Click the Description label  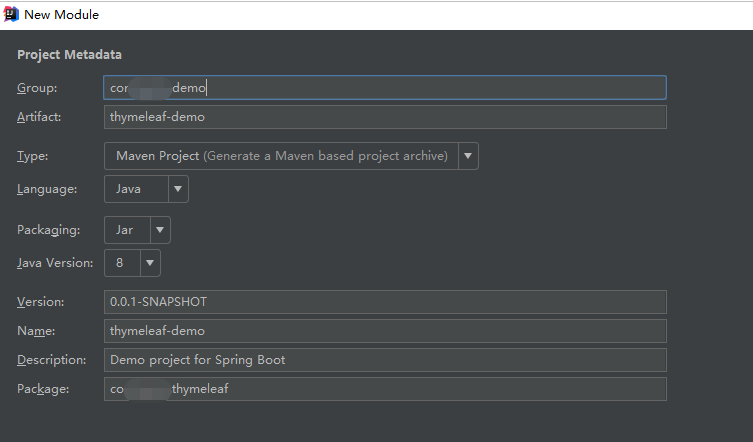click(52, 360)
